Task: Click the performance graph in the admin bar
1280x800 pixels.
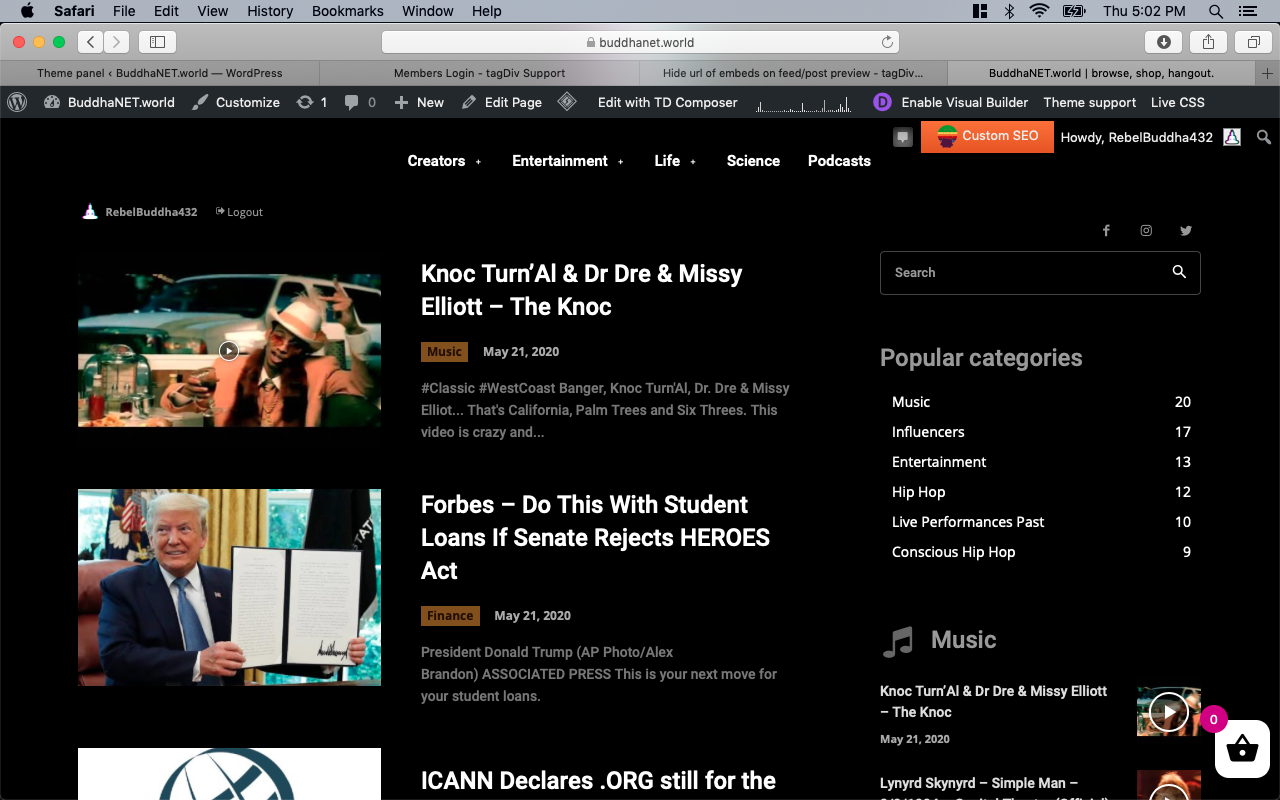Action: [804, 103]
